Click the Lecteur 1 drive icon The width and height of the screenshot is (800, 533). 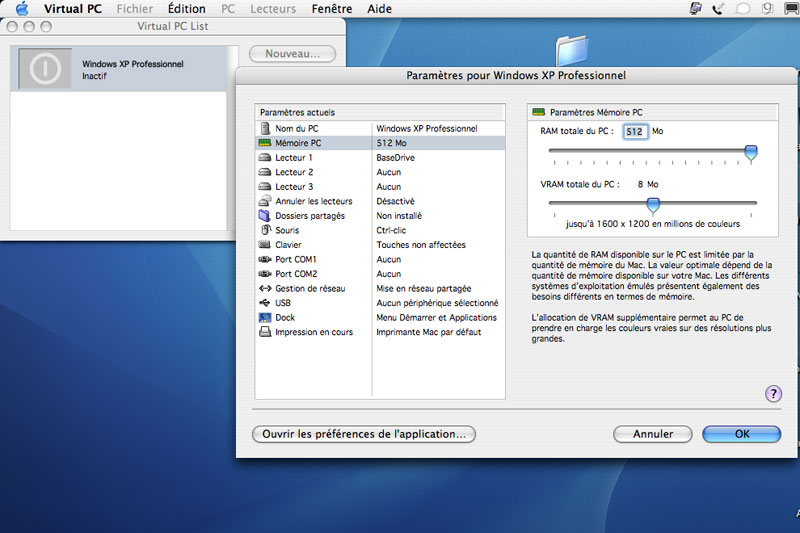[x=265, y=158]
